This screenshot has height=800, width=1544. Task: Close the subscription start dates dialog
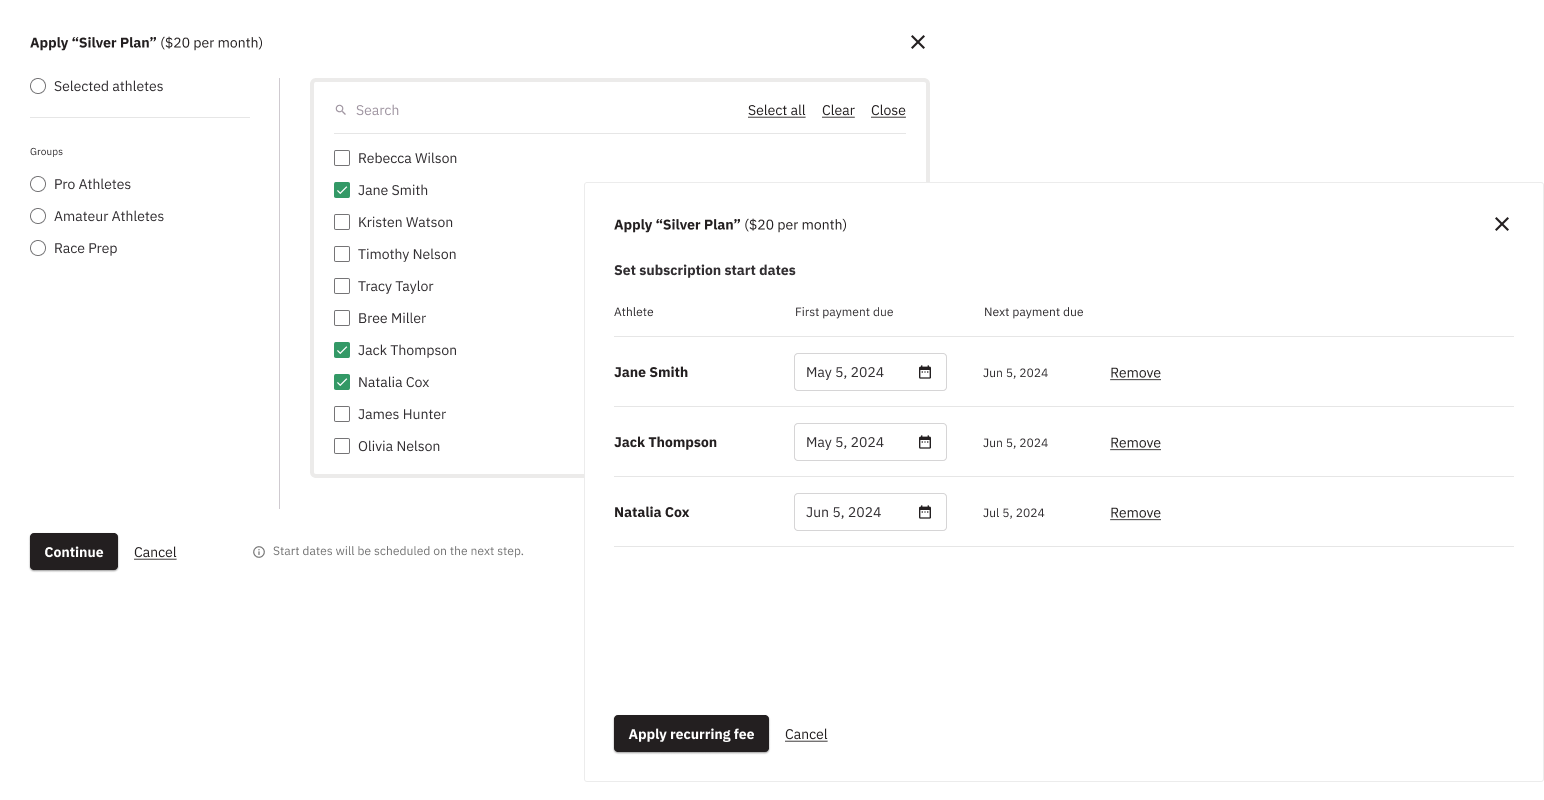[1501, 224]
